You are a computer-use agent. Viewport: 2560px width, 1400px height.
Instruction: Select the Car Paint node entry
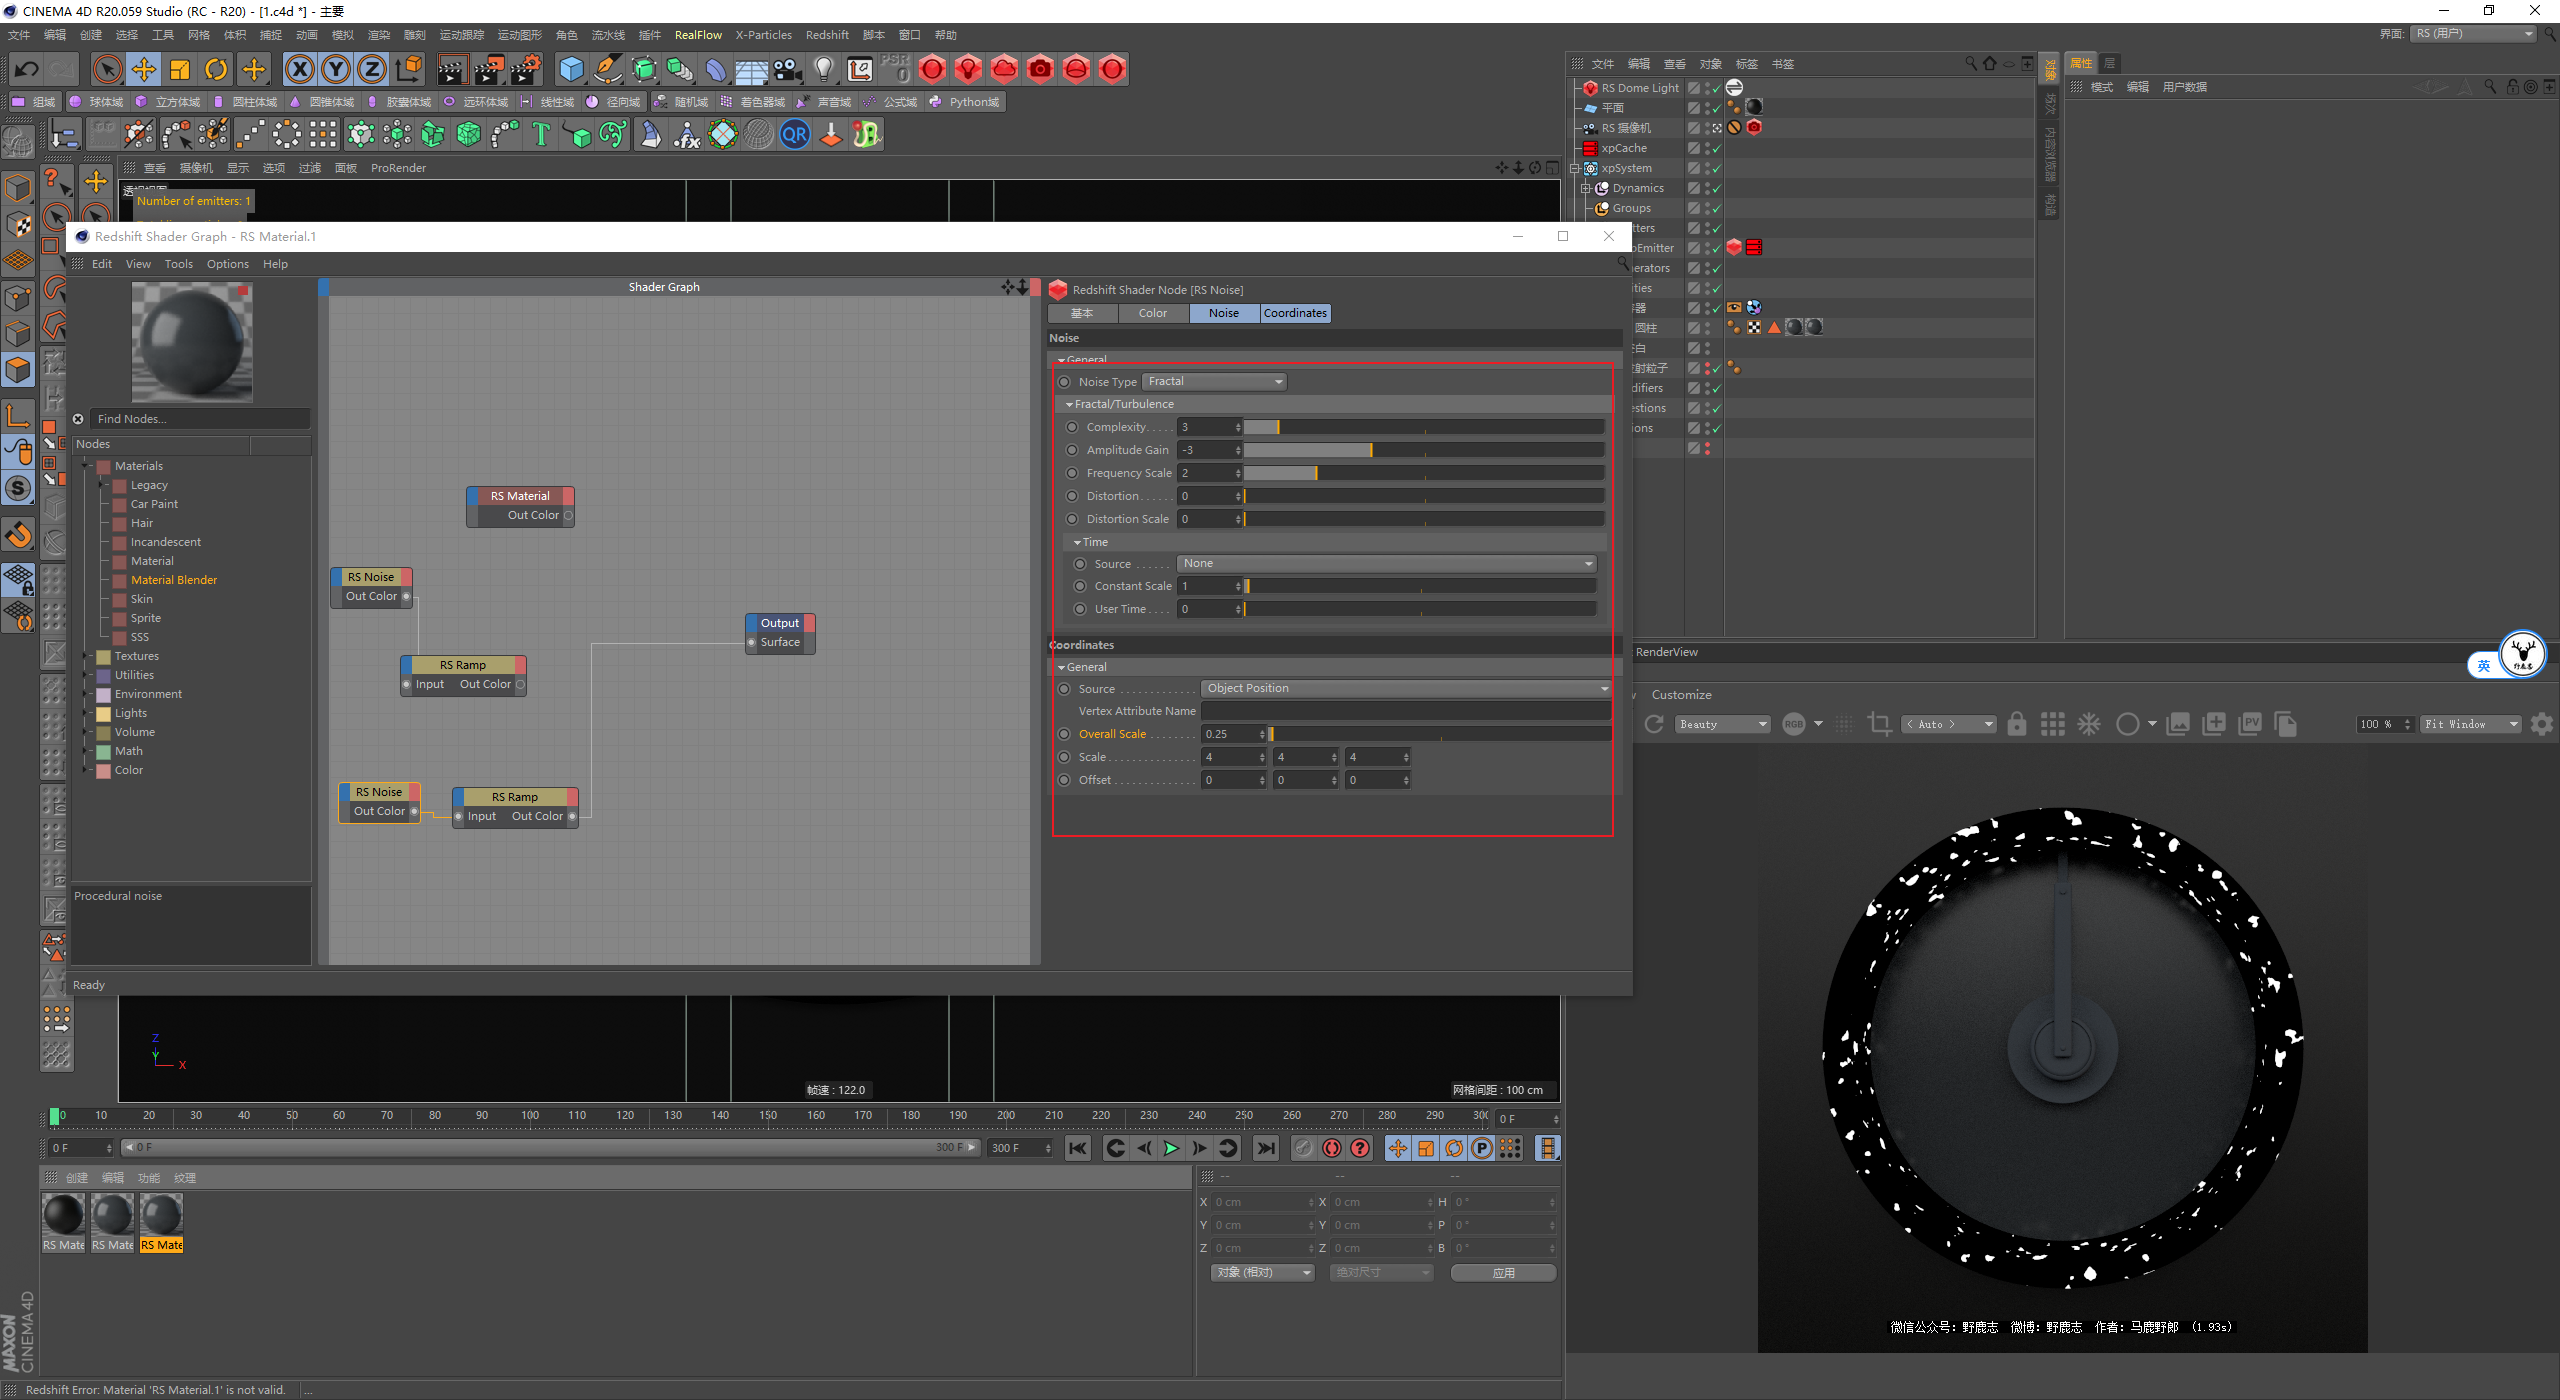(154, 505)
